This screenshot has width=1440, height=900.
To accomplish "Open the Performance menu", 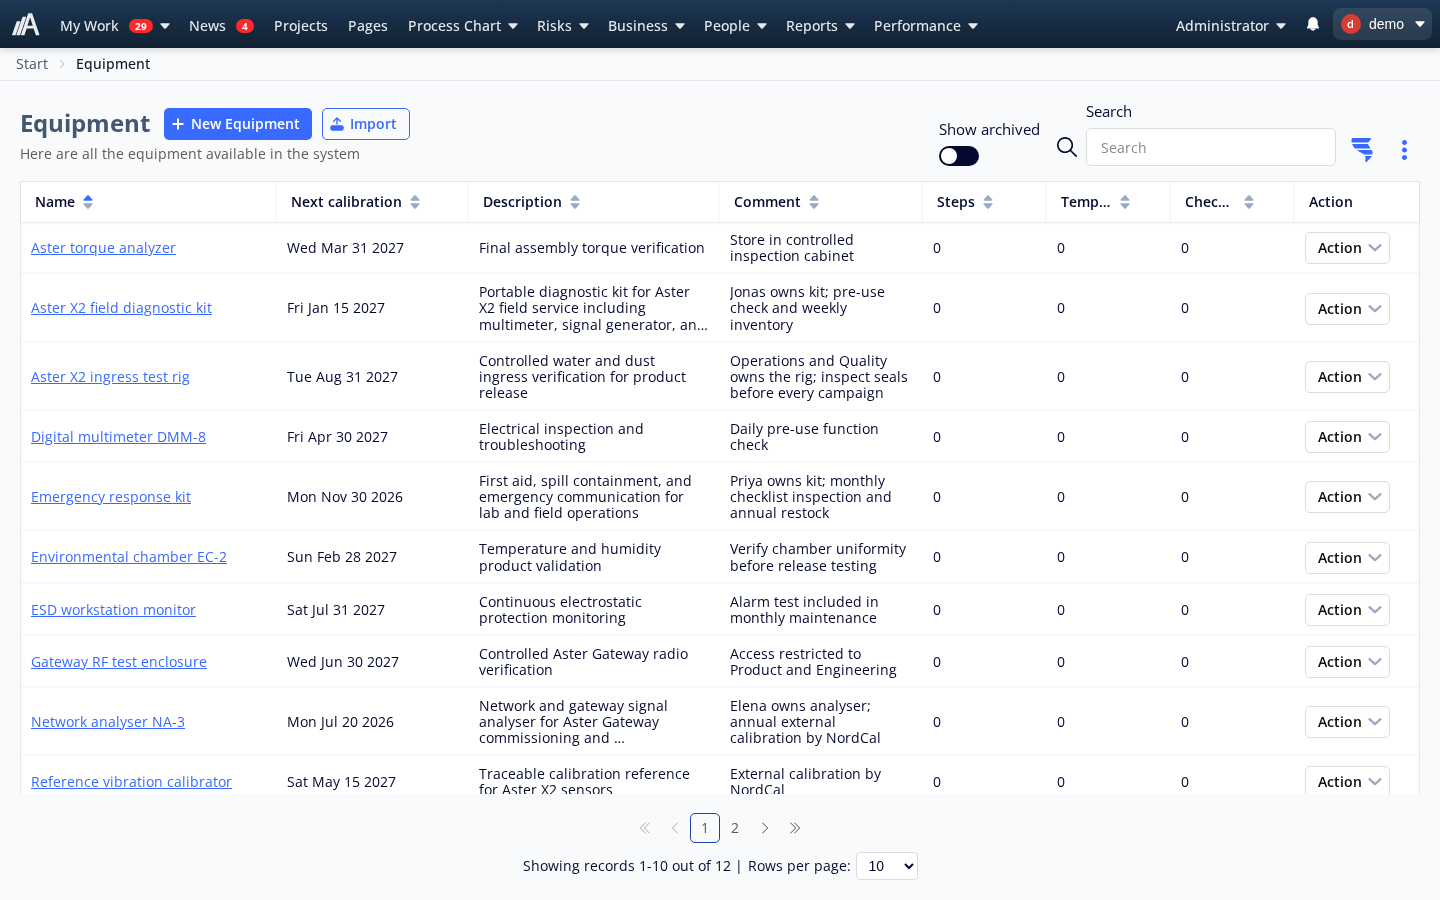I will [x=926, y=25].
